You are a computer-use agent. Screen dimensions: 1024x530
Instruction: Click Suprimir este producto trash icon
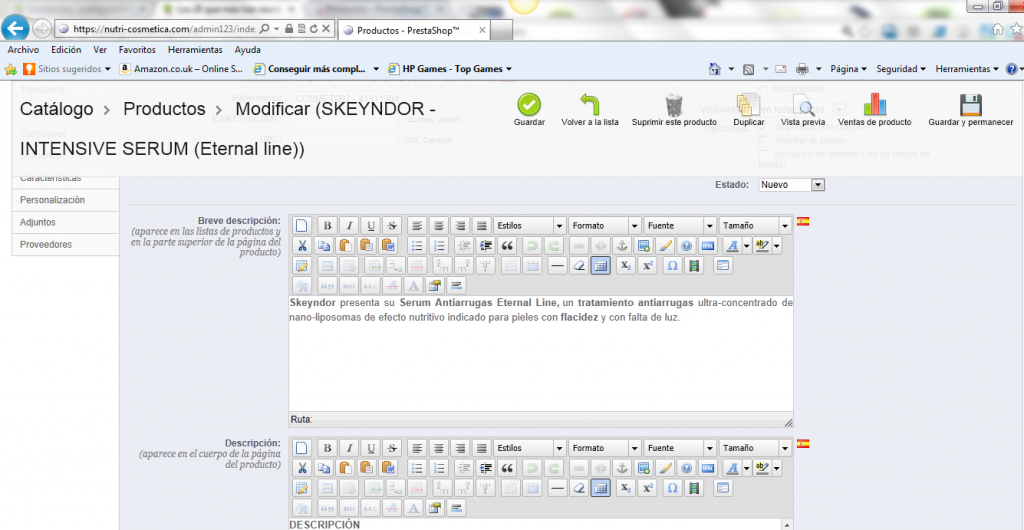[x=674, y=104]
